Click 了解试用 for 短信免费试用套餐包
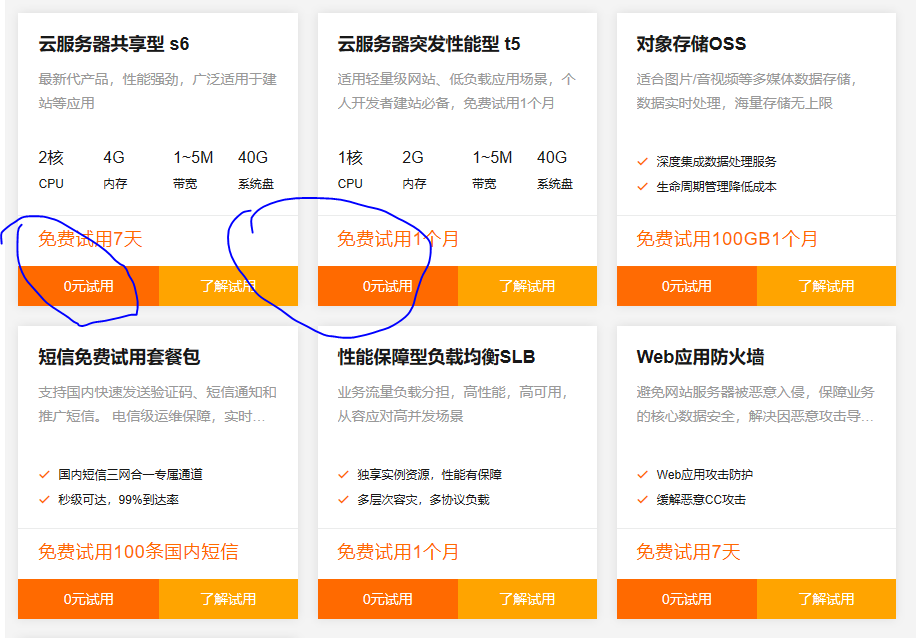The height and width of the screenshot is (638, 916). 228,599
